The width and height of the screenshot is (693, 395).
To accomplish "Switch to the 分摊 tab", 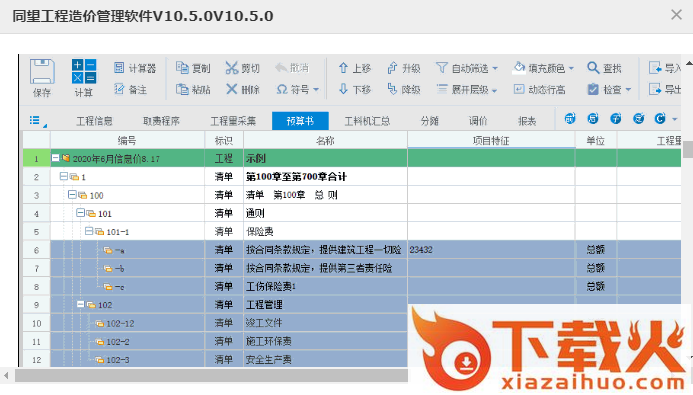I will [x=429, y=121].
